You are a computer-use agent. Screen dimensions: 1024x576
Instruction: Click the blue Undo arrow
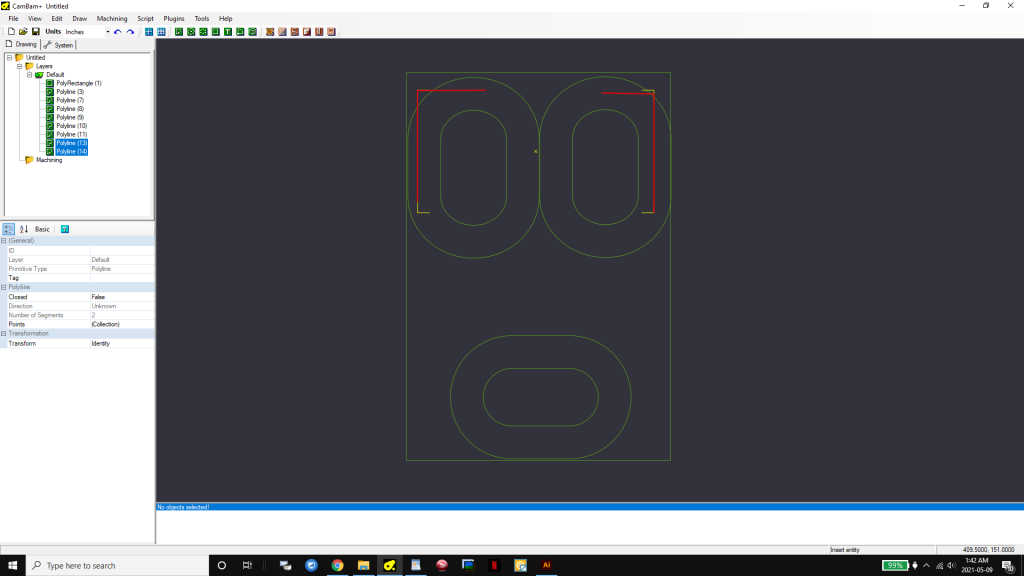118,31
